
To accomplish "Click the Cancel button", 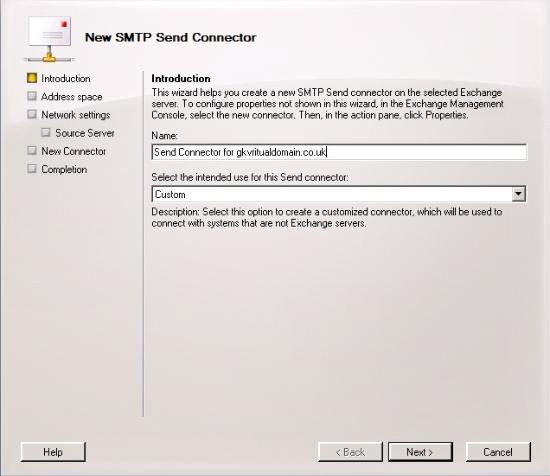I will (x=498, y=452).
